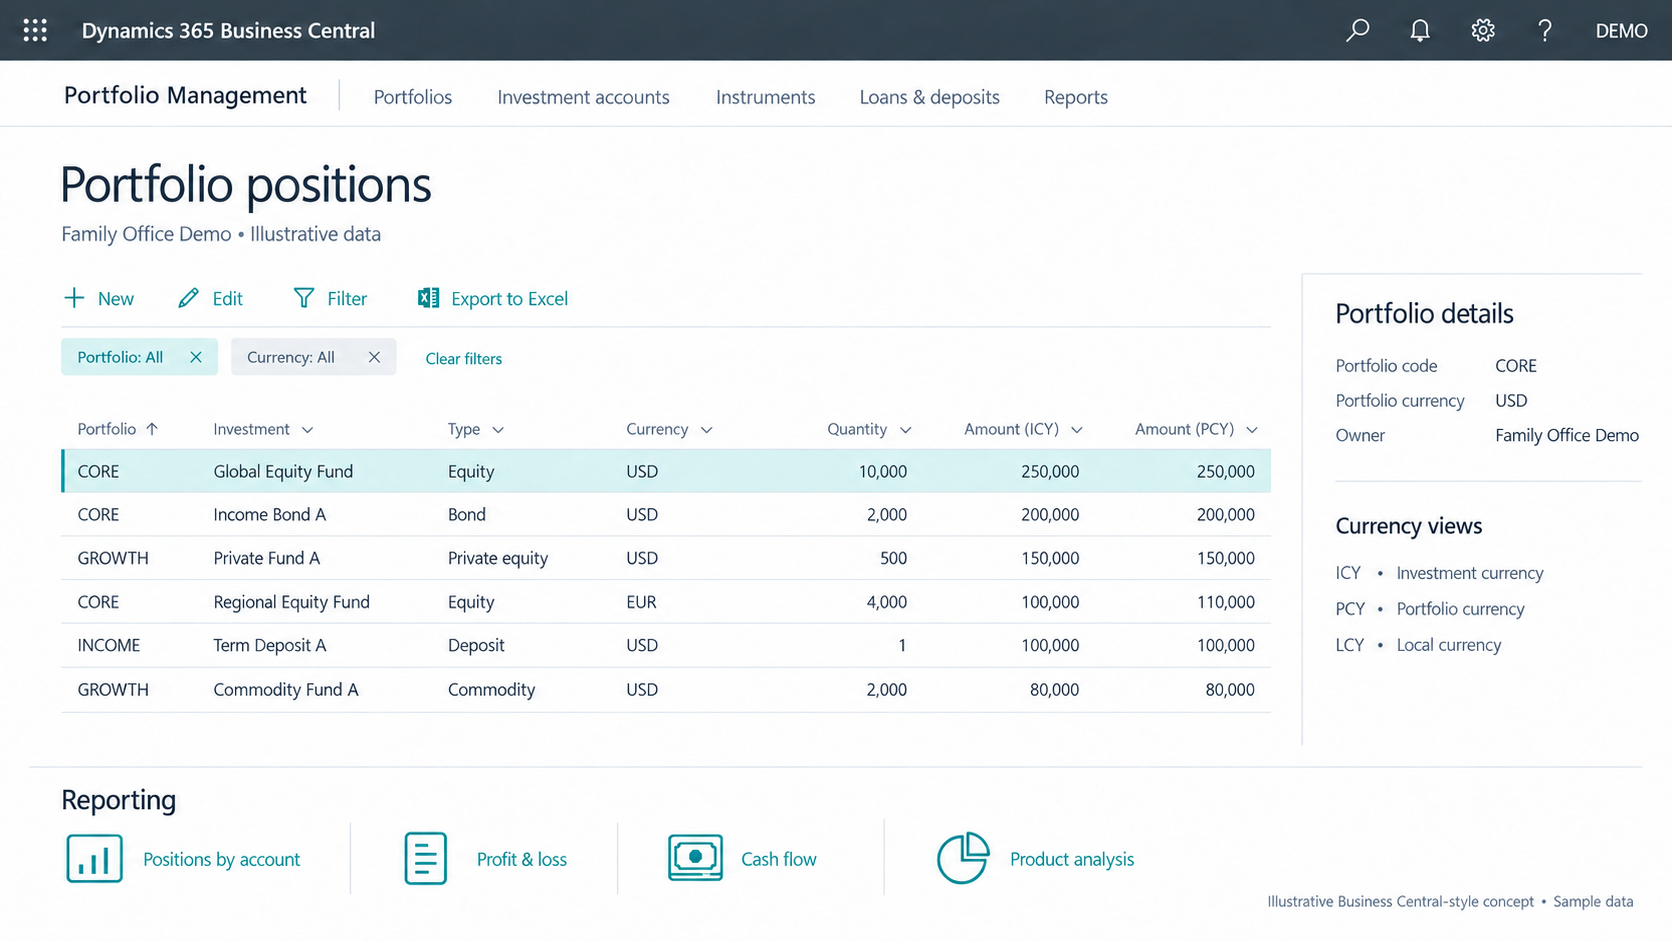Viewport: 1672px width, 941px height.
Task: Click the Global Equity Fund cell
Action: point(283,471)
